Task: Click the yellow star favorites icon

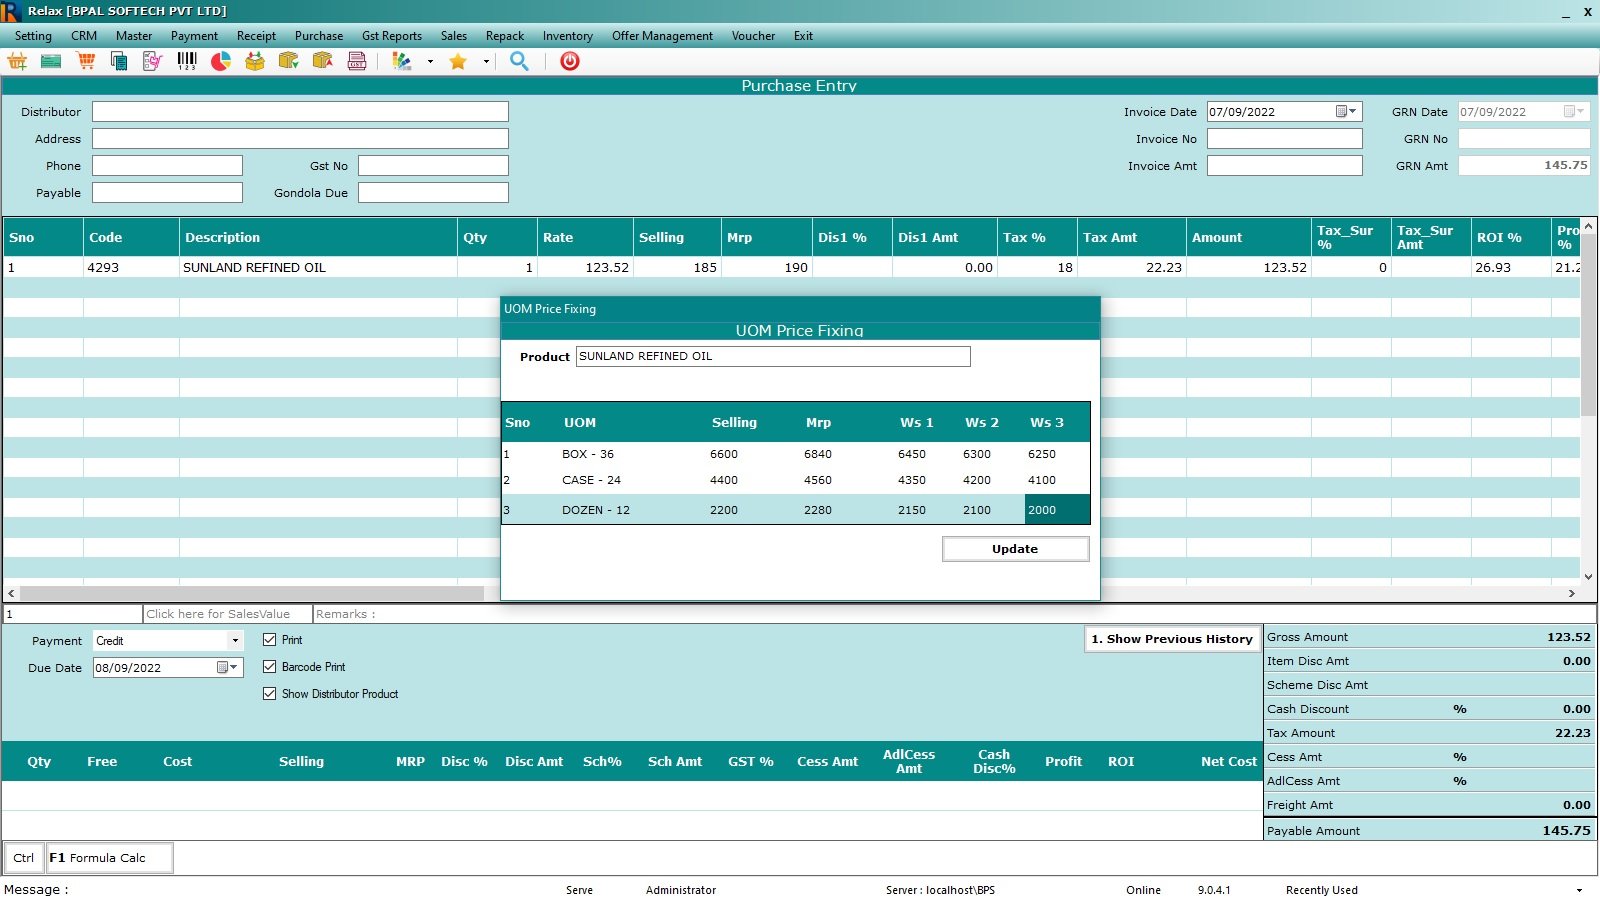Action: click(458, 61)
